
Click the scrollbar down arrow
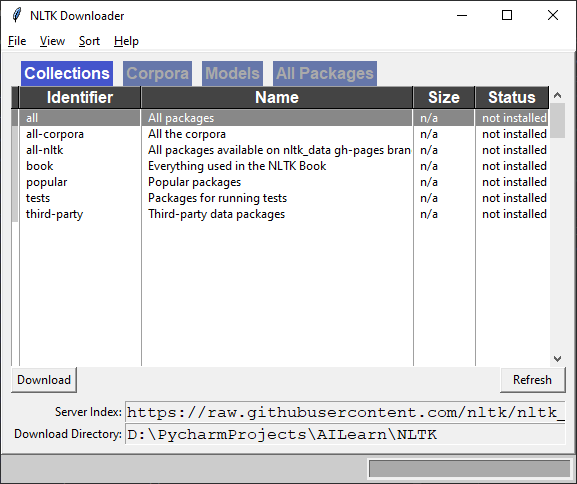(557, 358)
